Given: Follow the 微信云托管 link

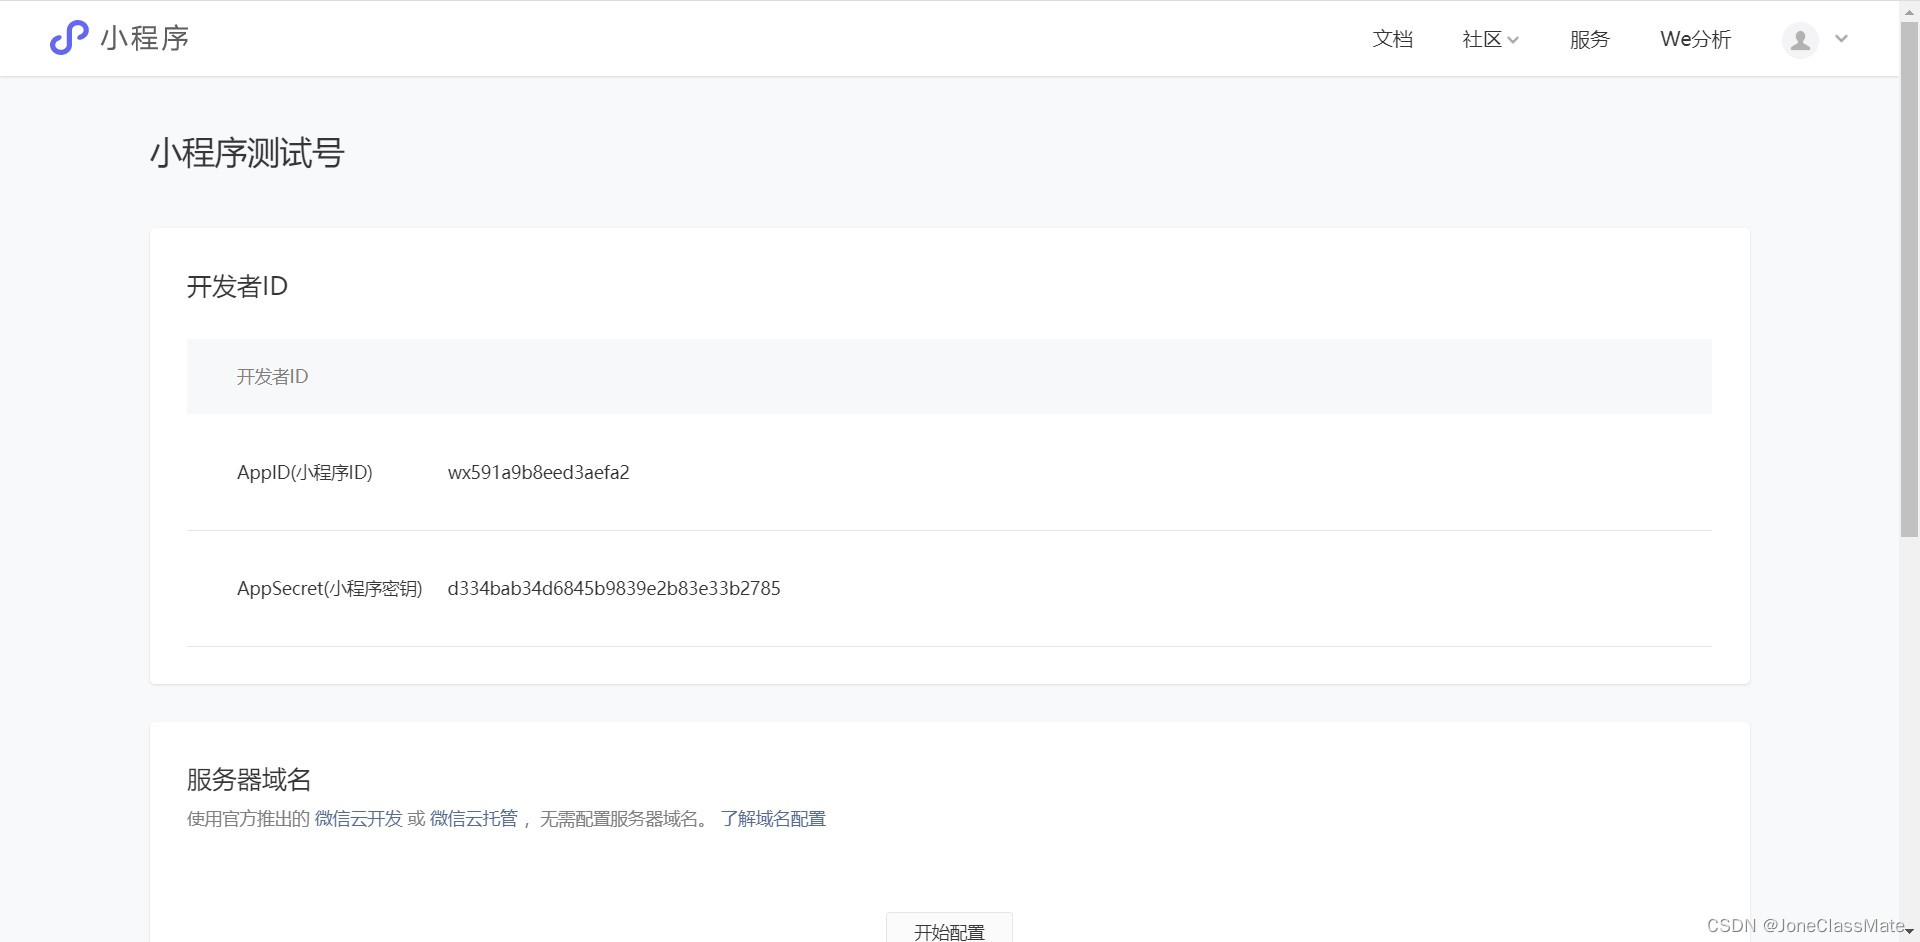Looking at the screenshot, I should [474, 819].
